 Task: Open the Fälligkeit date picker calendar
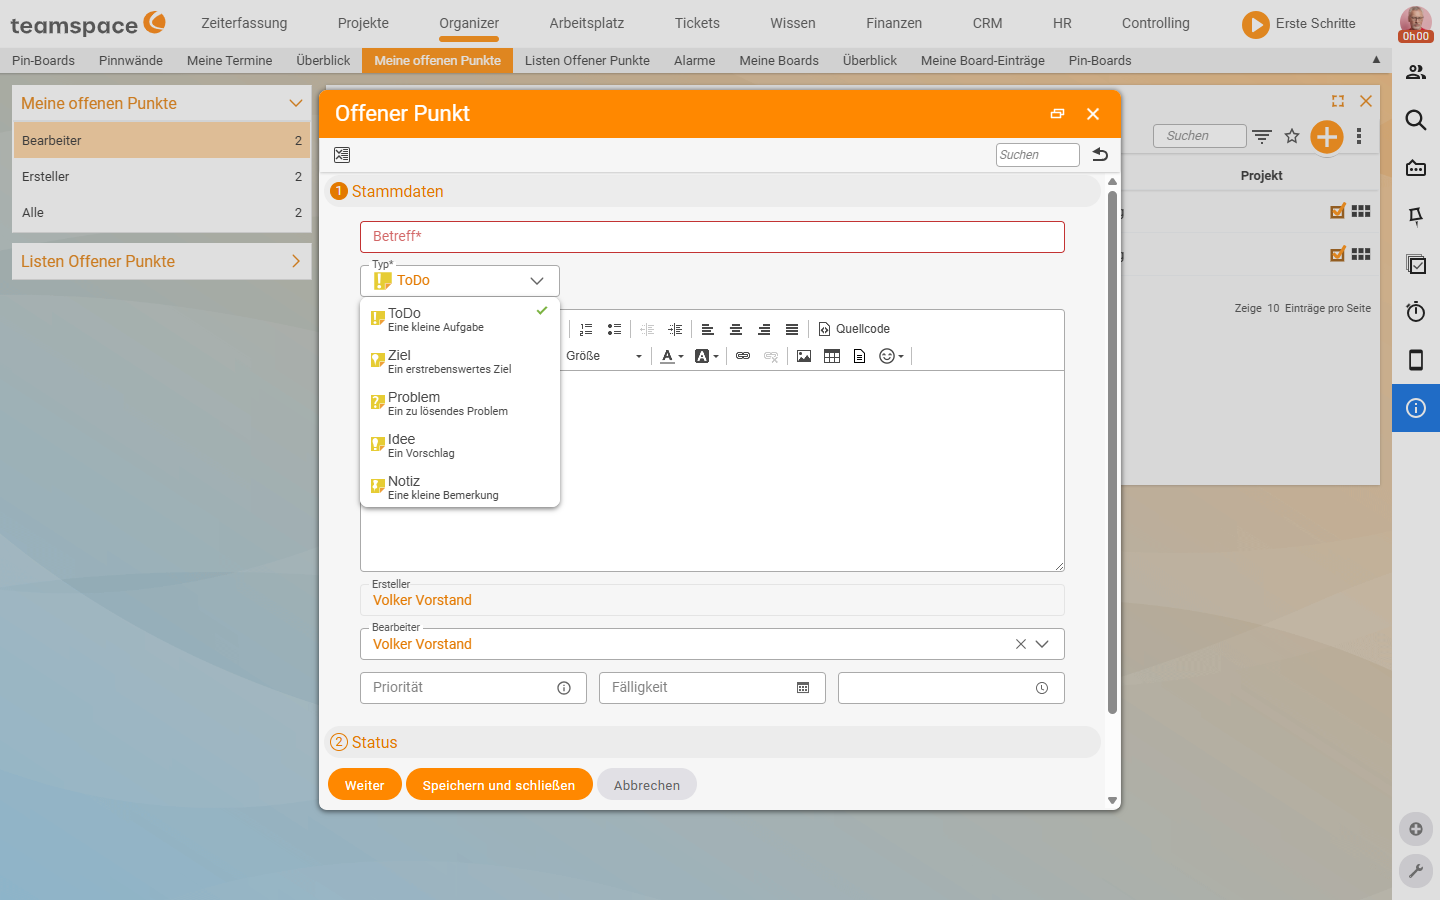coord(803,688)
